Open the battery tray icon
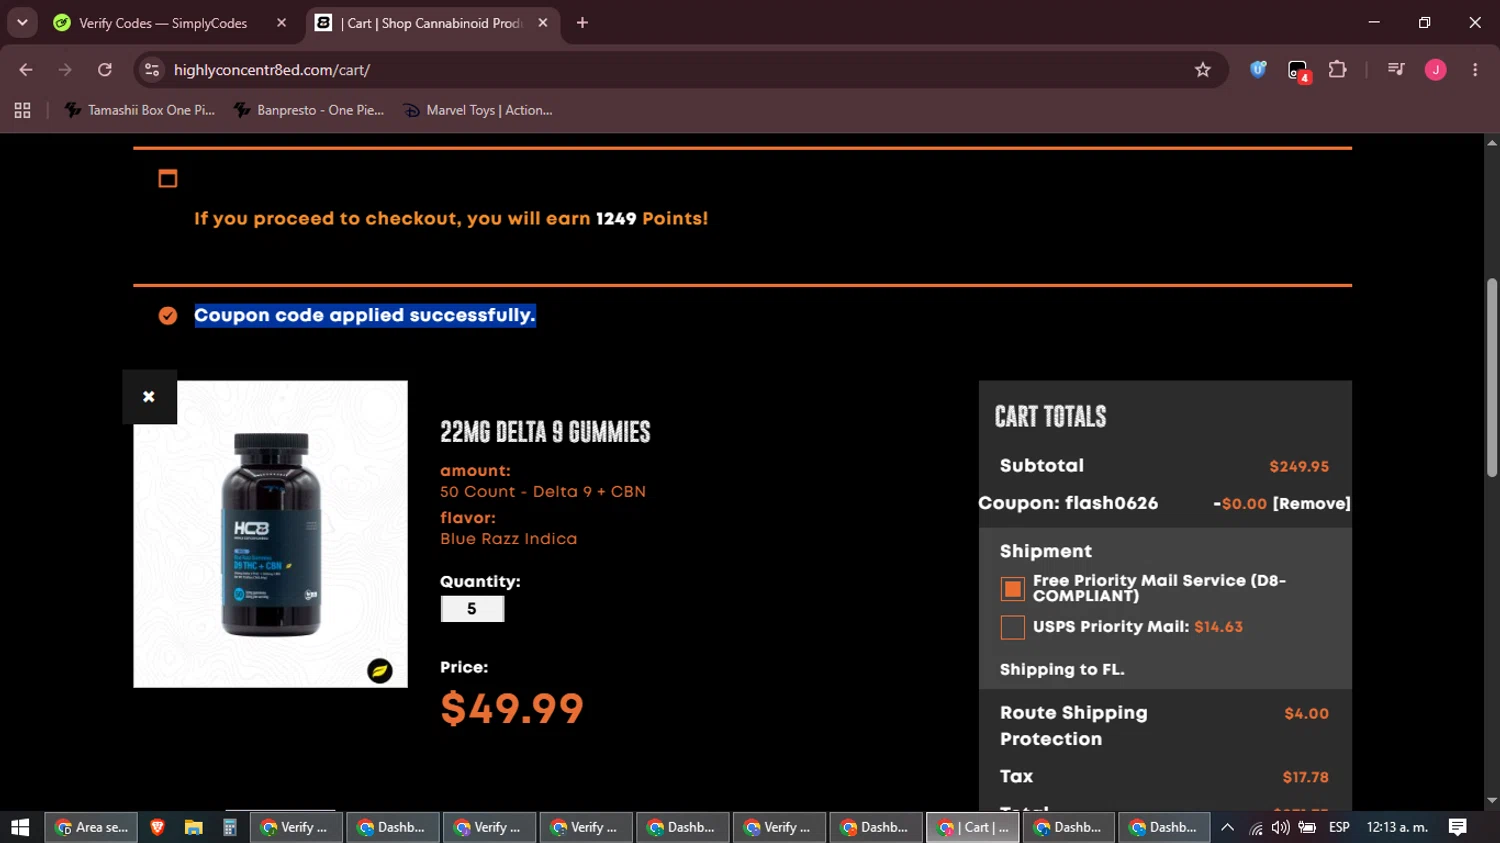This screenshot has width=1500, height=843. (1307, 827)
